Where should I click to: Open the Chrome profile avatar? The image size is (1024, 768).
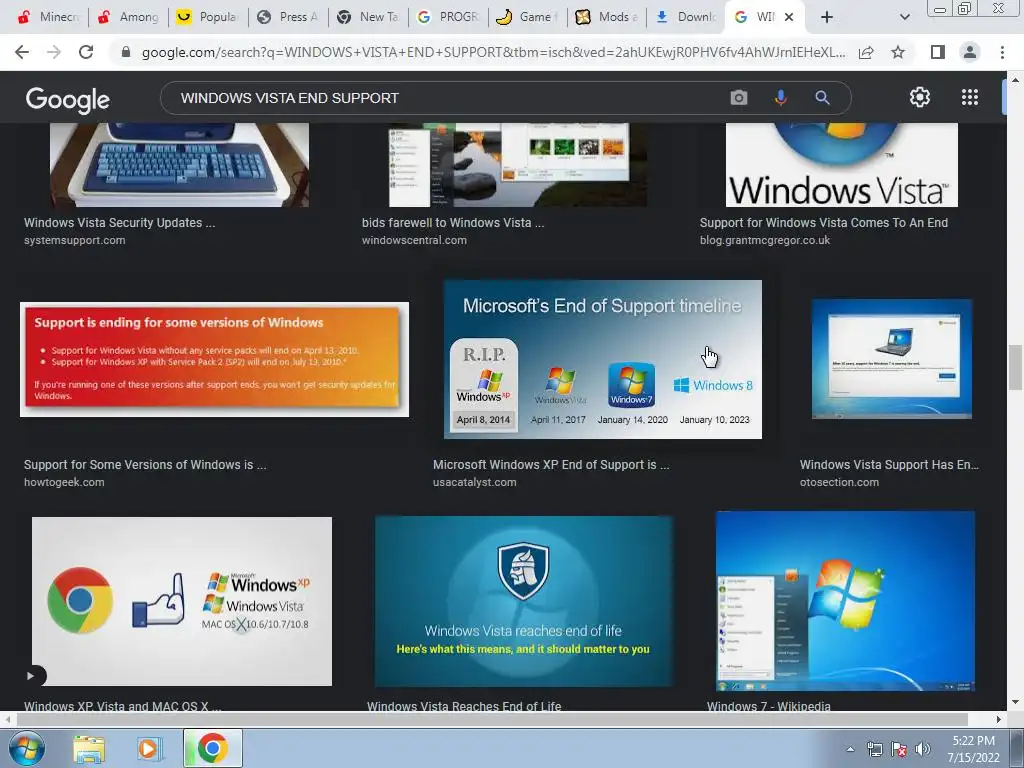click(x=970, y=52)
